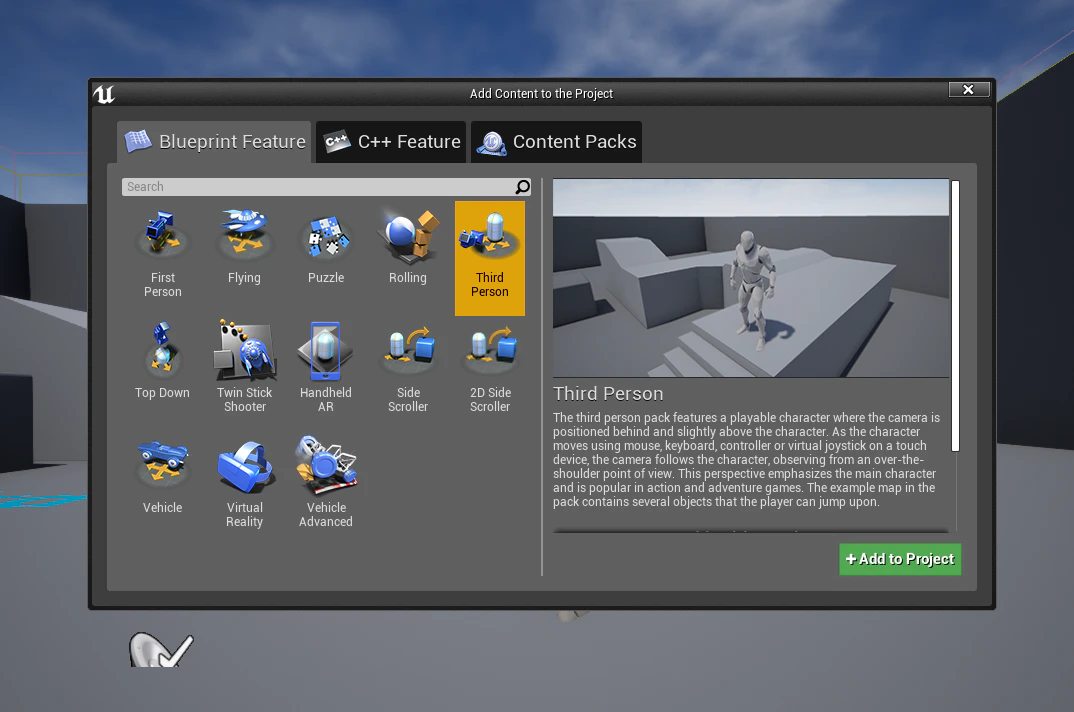
Task: Select the Vehicle template icon
Action: point(162,464)
